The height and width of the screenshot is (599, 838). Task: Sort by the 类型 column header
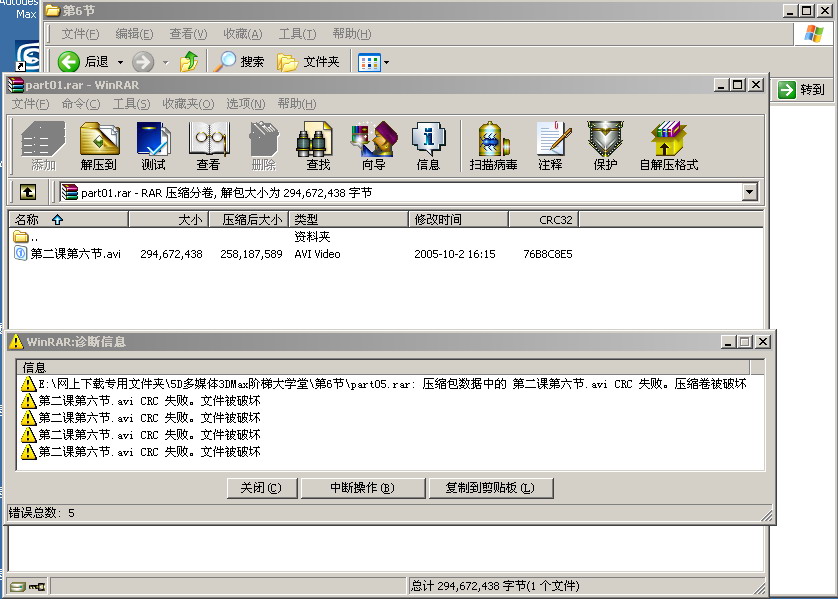tap(348, 220)
